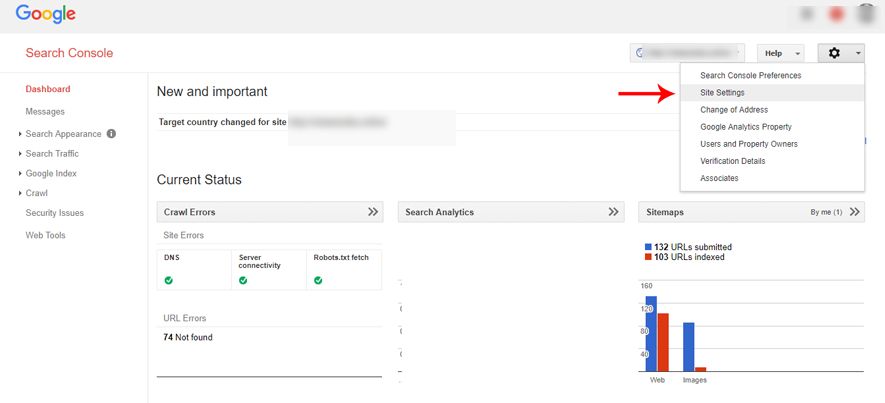
Task: Click the blue Web submitted bar
Action: pos(651,334)
